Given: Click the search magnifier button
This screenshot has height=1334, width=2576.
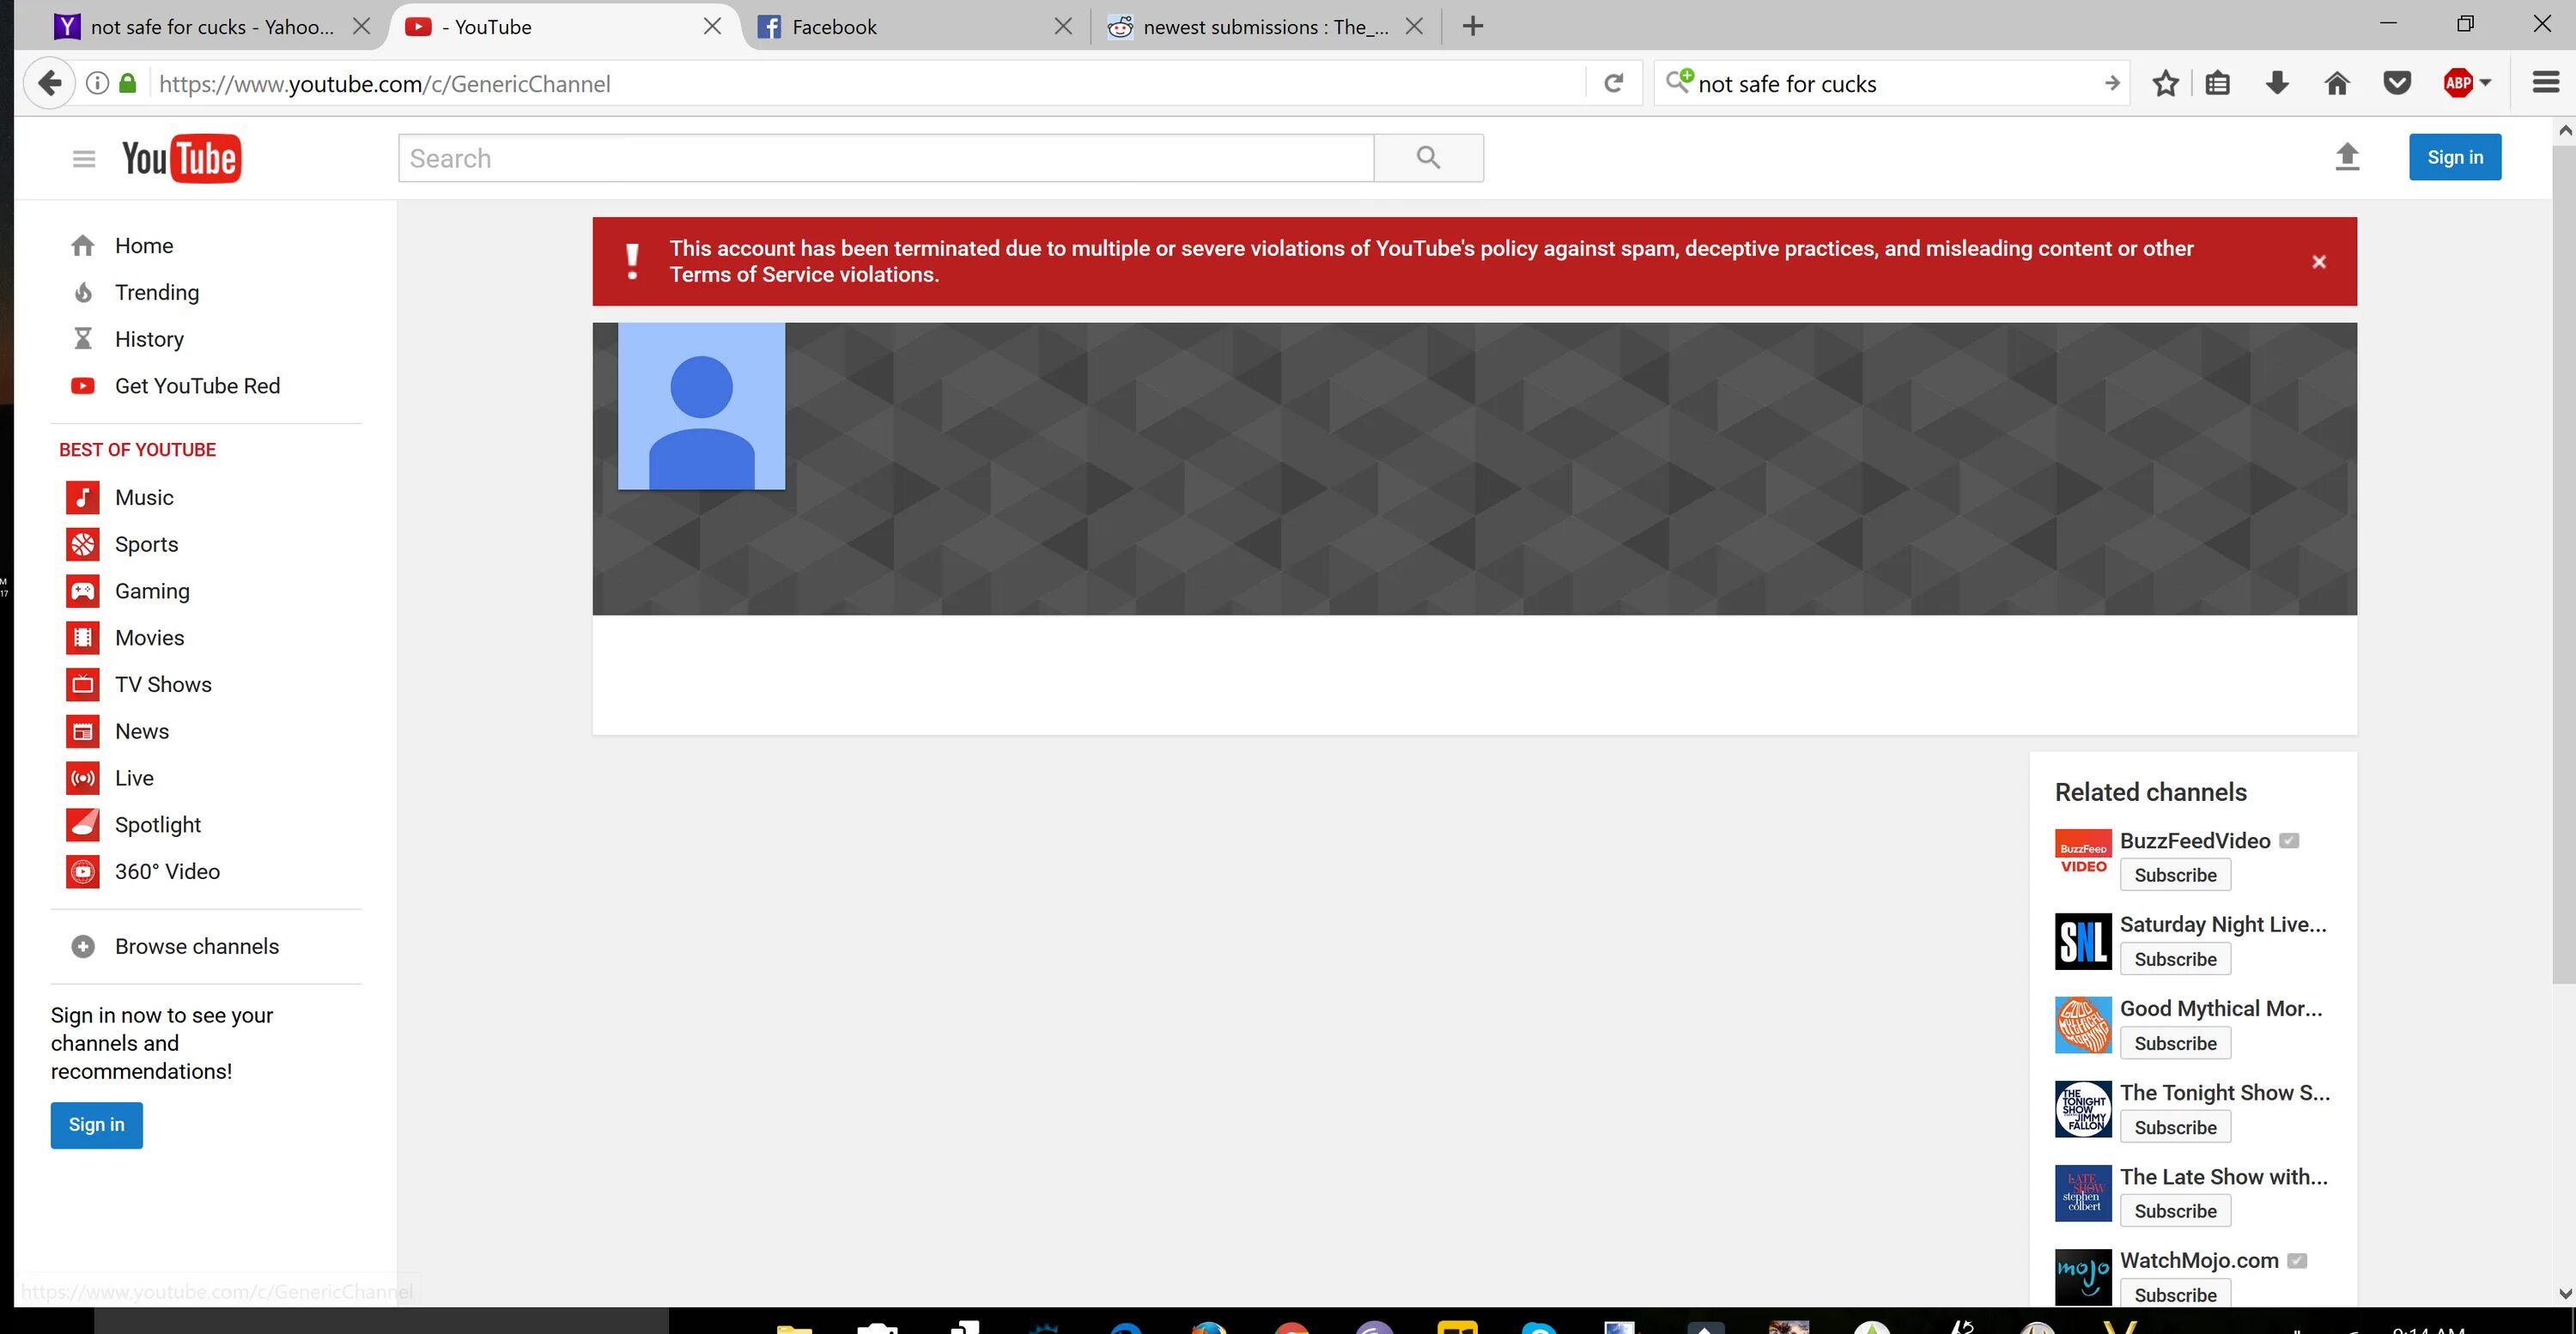Looking at the screenshot, I should click(1428, 158).
